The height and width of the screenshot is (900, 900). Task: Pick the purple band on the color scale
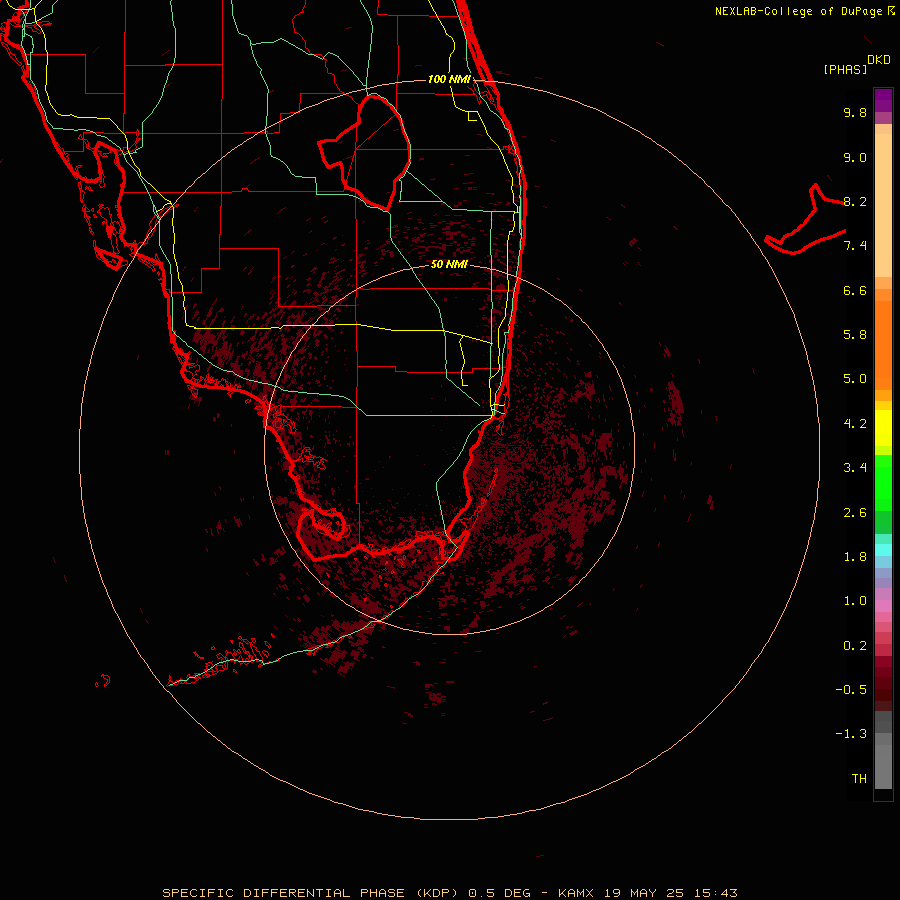[883, 100]
